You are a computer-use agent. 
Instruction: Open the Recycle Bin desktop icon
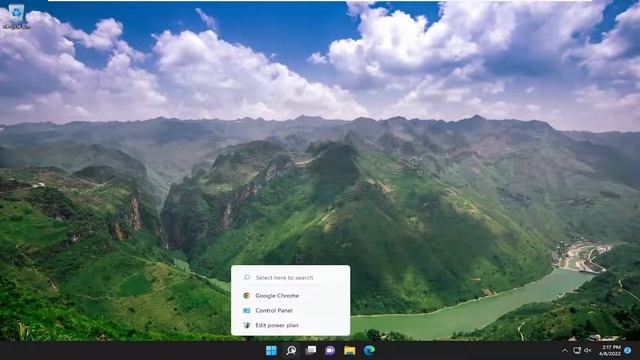coord(16,16)
